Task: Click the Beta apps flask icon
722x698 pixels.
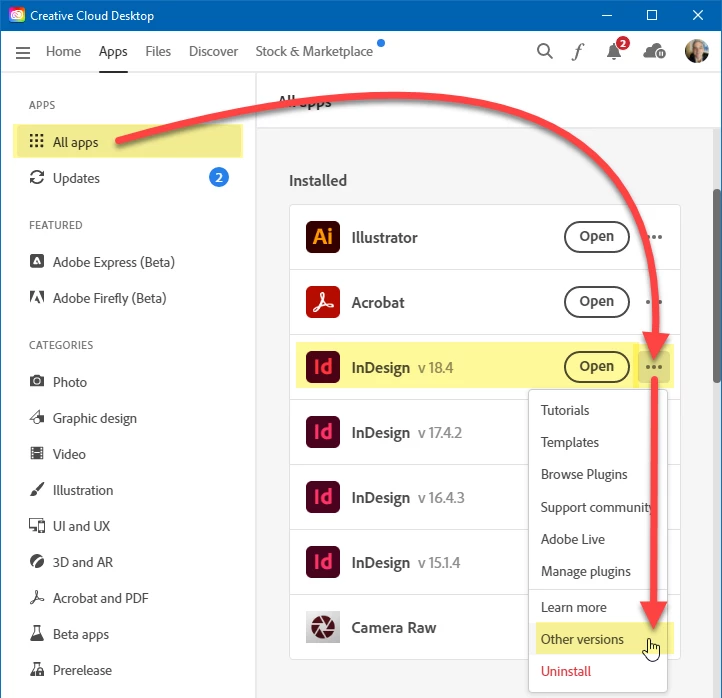Action: click(37, 634)
